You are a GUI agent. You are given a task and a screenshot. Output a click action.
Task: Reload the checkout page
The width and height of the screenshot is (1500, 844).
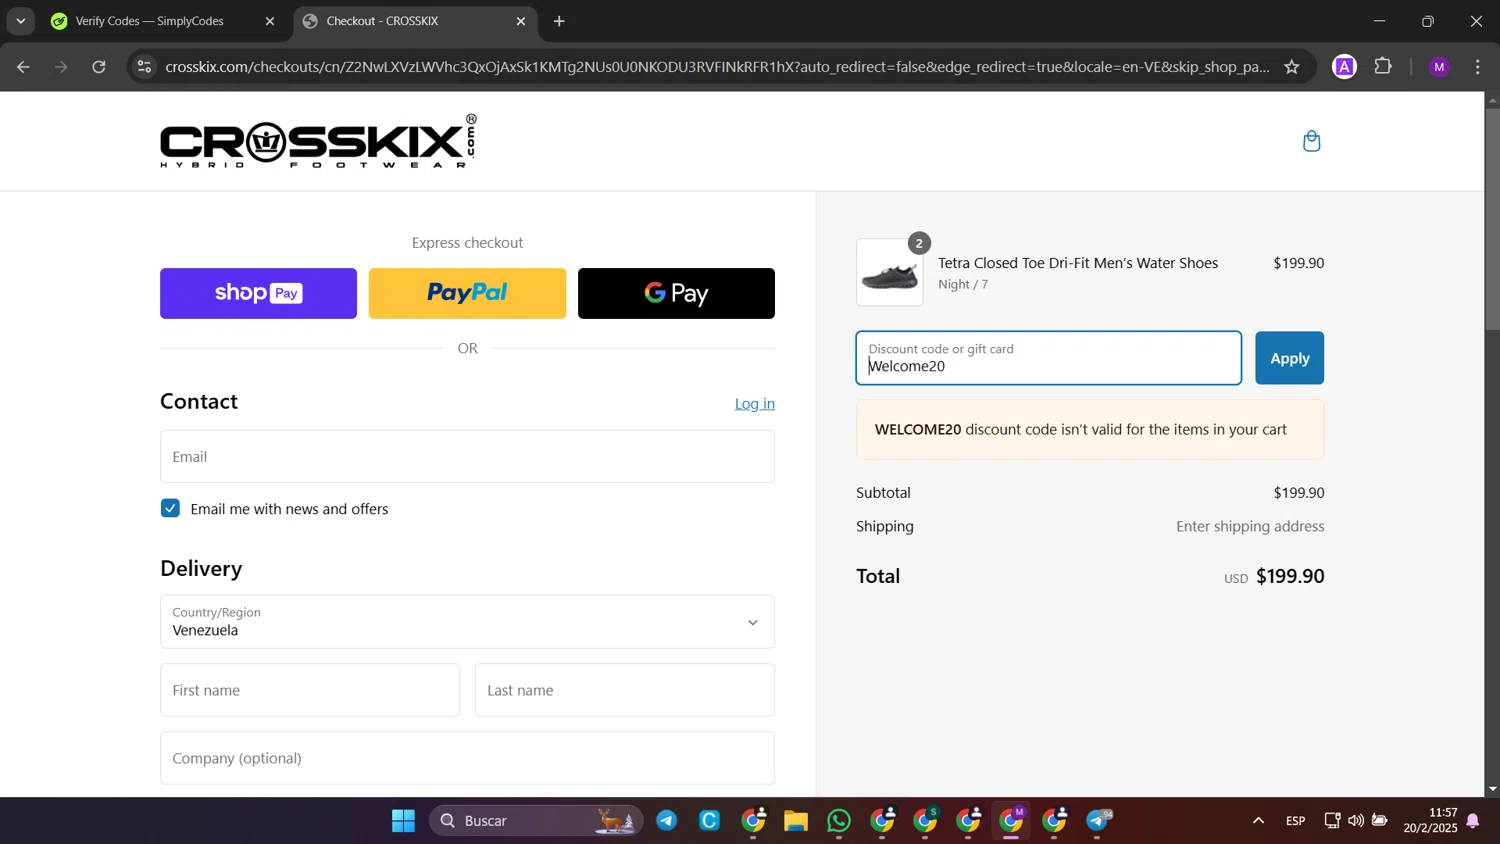[x=99, y=67]
